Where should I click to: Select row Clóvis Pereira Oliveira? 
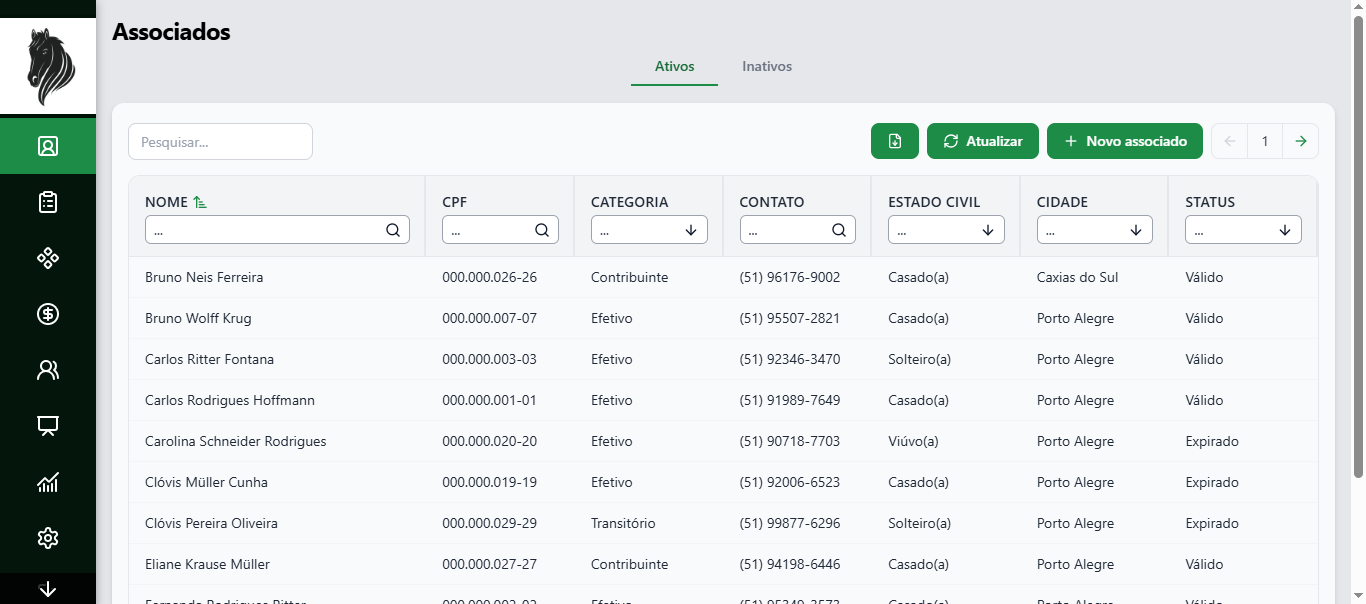point(723,523)
